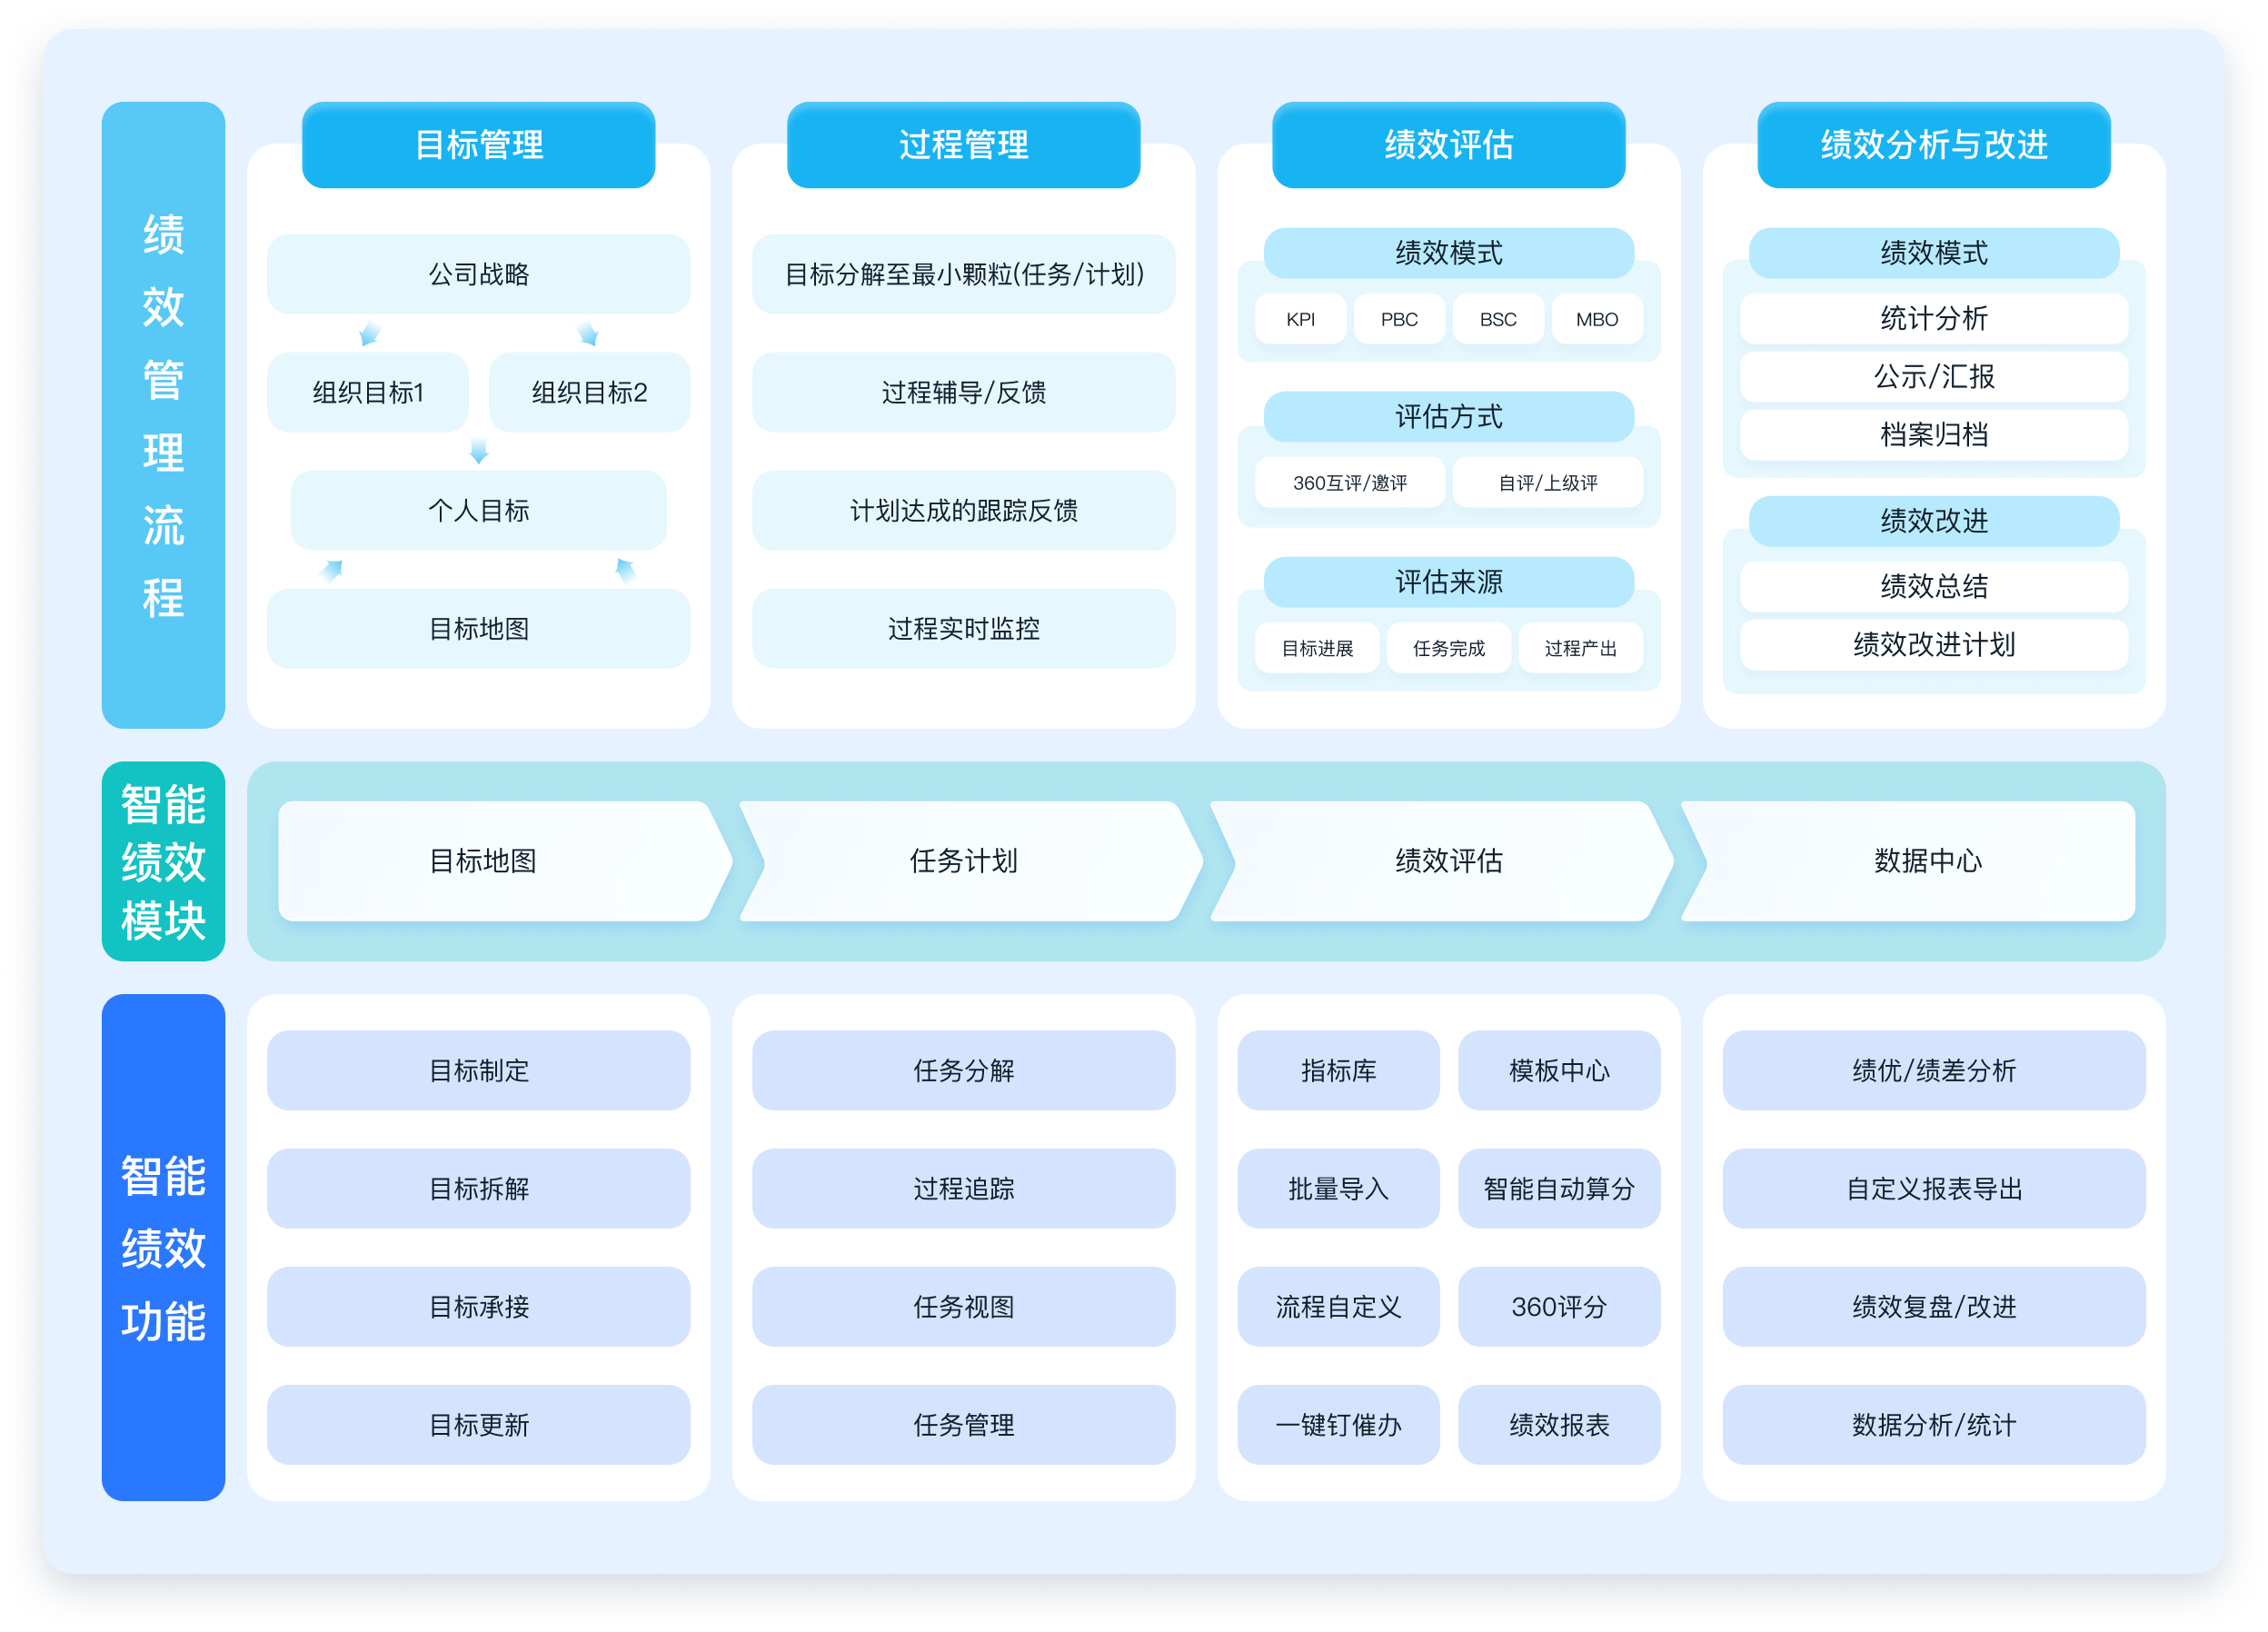Click the 绩效复盘/改进 feature button
Screen dimensions: 2268x1632
[1933, 1306]
